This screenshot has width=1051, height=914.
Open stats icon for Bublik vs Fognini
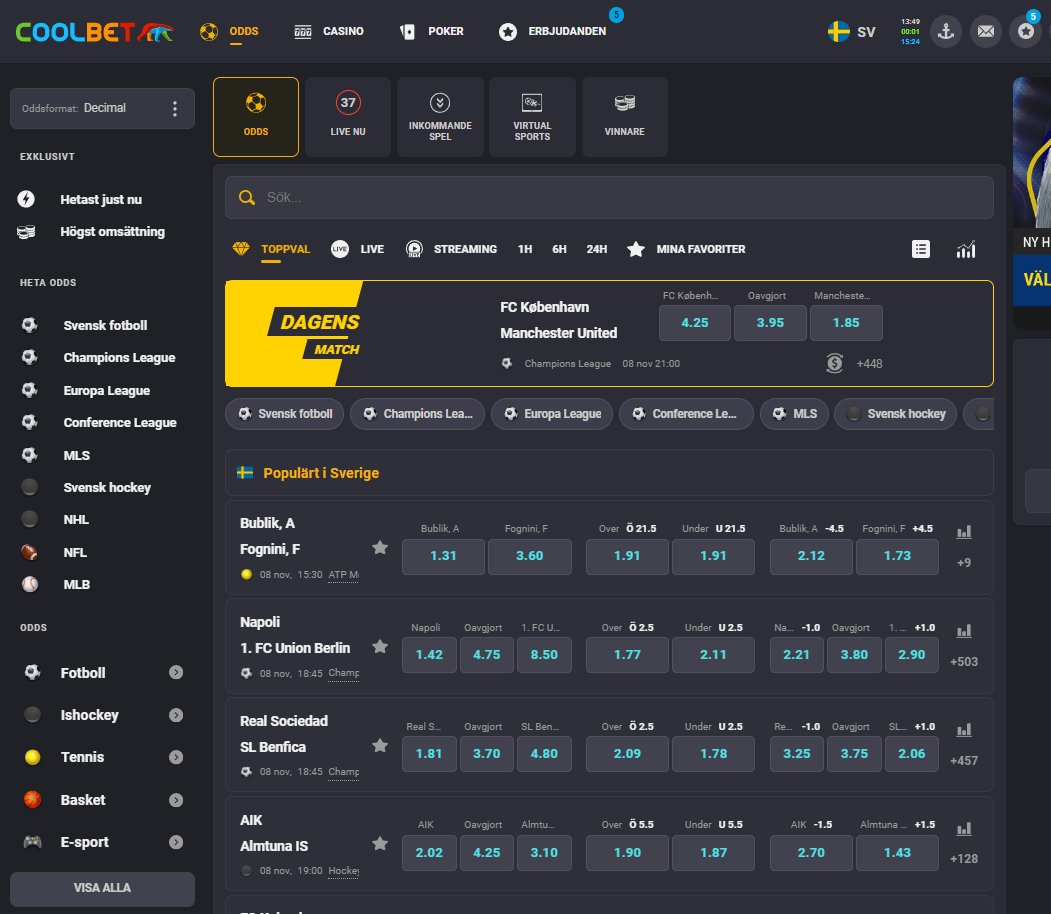[964, 532]
